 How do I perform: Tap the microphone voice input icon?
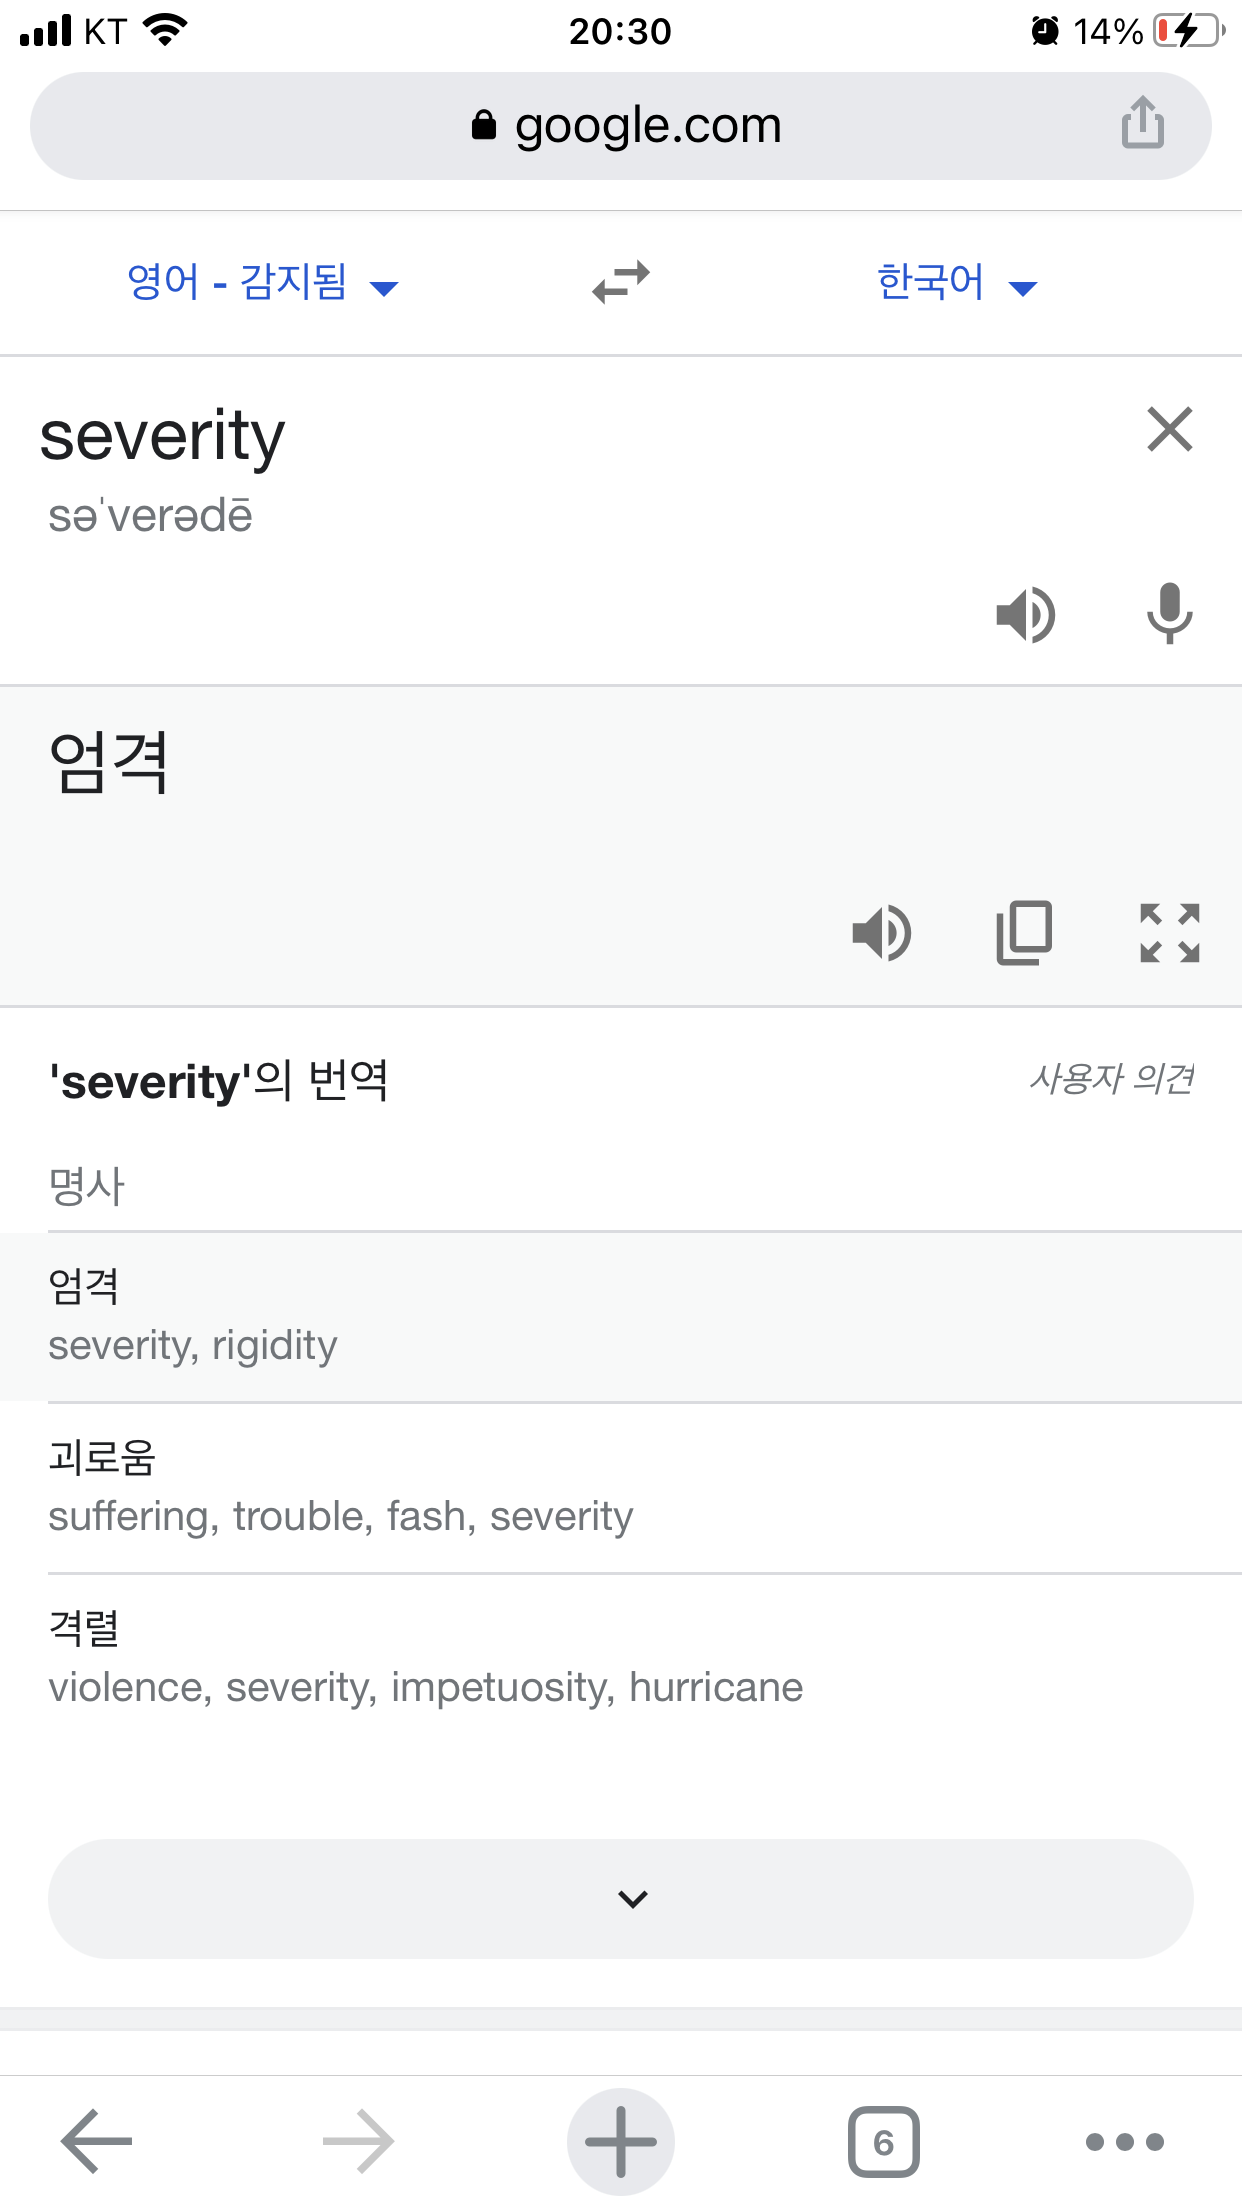1169,614
